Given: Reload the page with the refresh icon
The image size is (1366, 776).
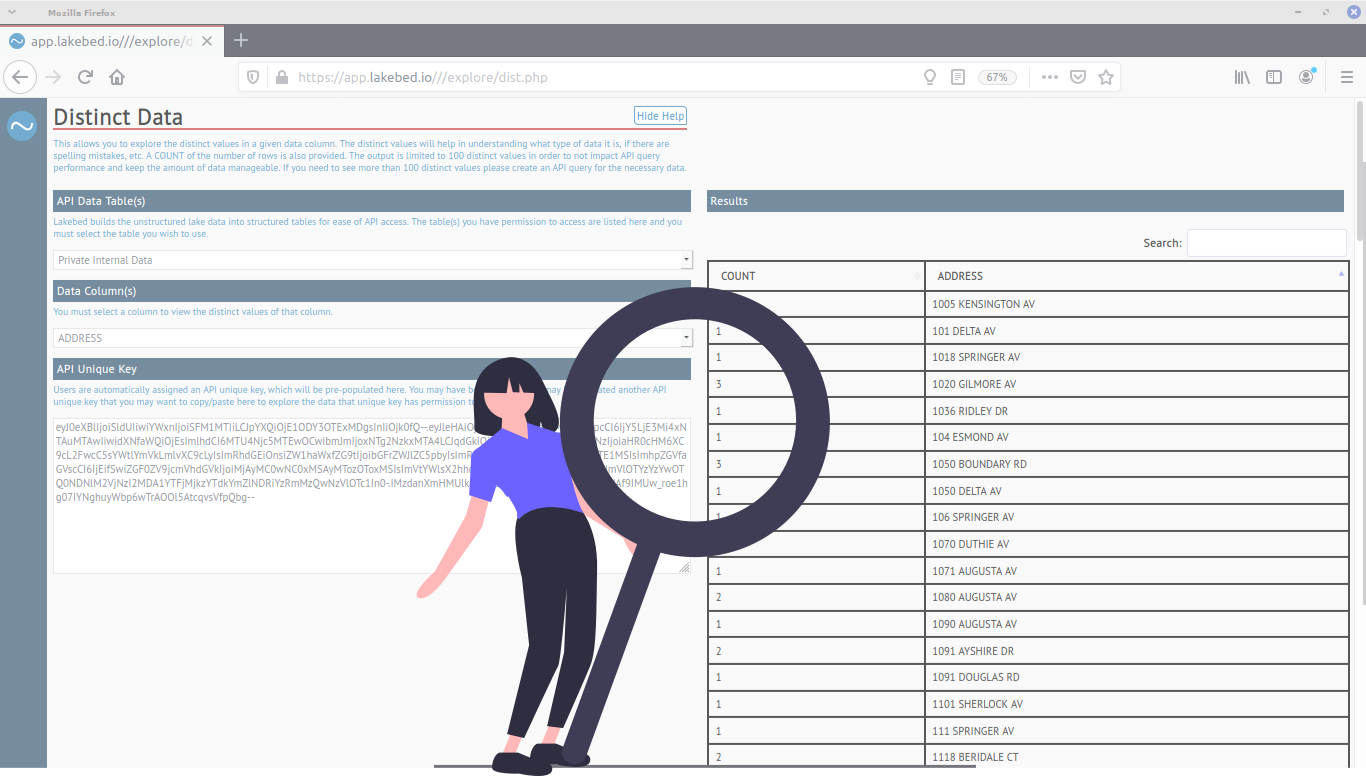Looking at the screenshot, I should click(x=86, y=77).
